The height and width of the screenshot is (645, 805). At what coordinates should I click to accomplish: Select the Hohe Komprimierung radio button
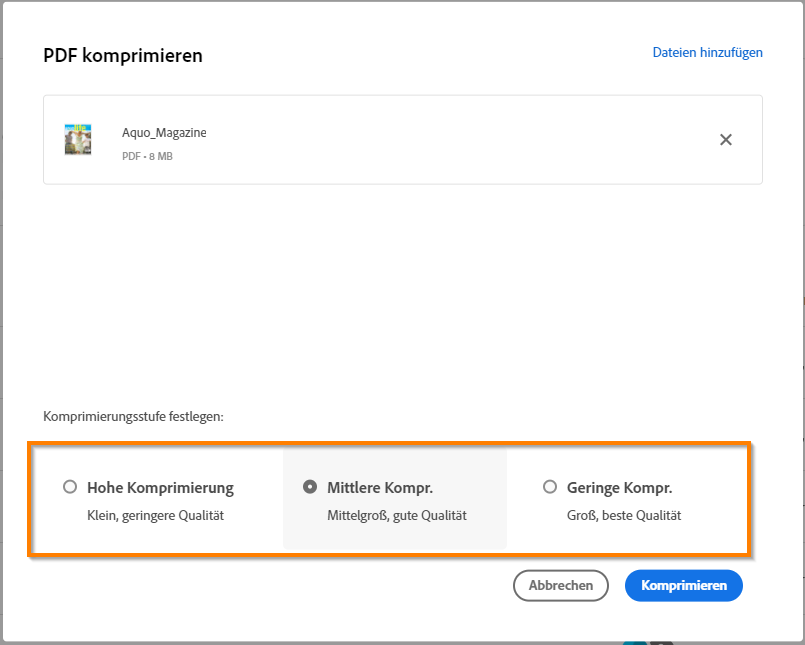click(70, 487)
